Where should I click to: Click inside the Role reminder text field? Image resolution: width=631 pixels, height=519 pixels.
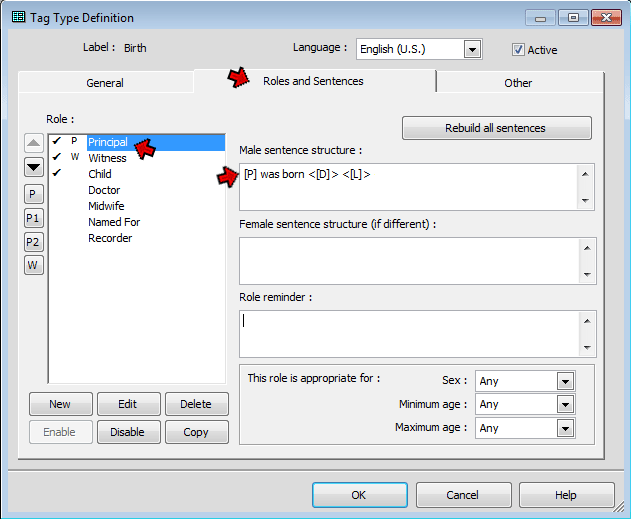coord(408,332)
